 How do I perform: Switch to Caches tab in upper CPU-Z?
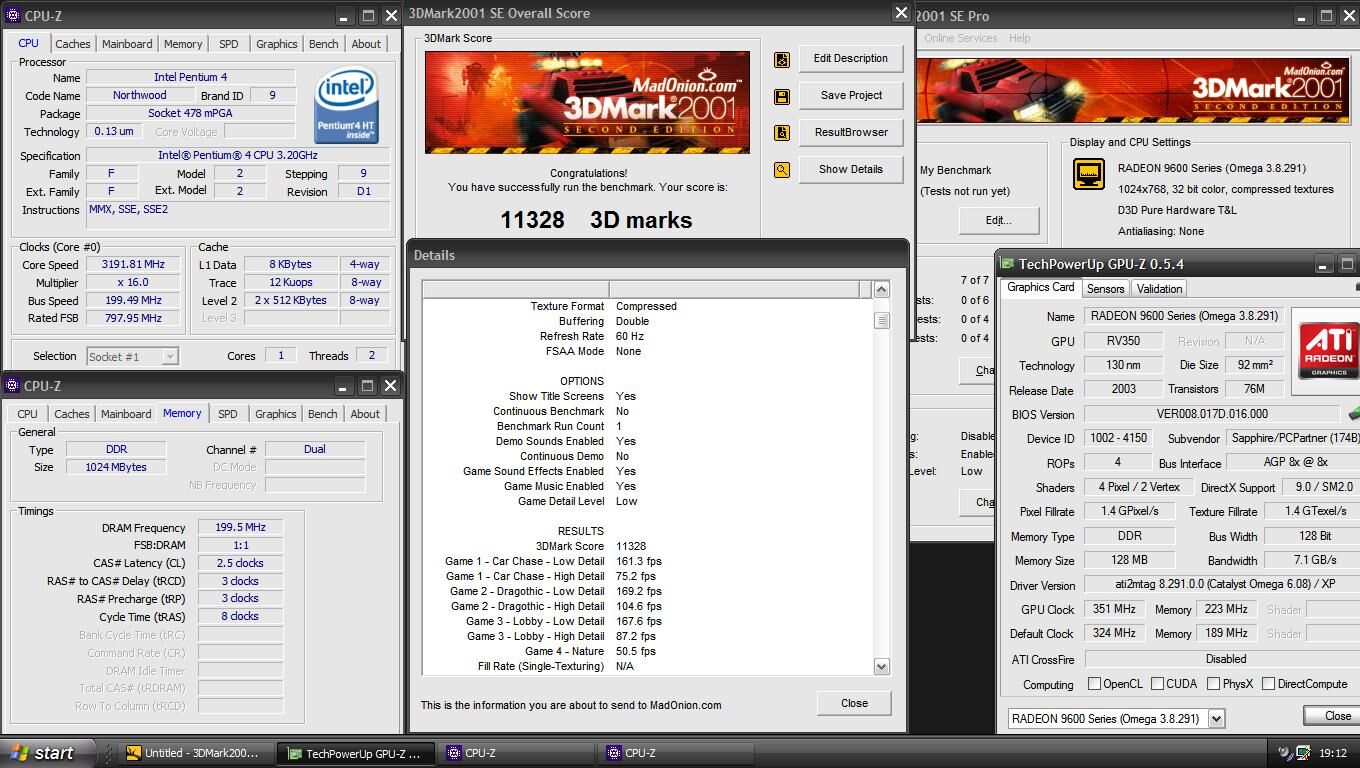(73, 44)
